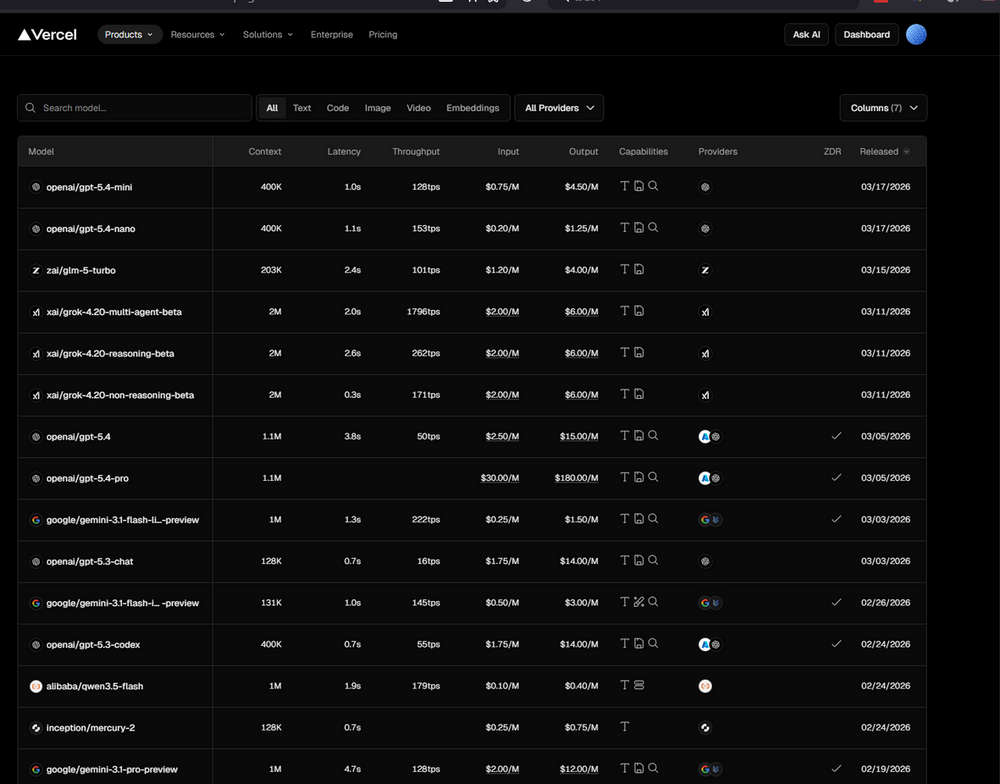Click the Latency column header
1000x784 pixels.
pyautogui.click(x=344, y=151)
